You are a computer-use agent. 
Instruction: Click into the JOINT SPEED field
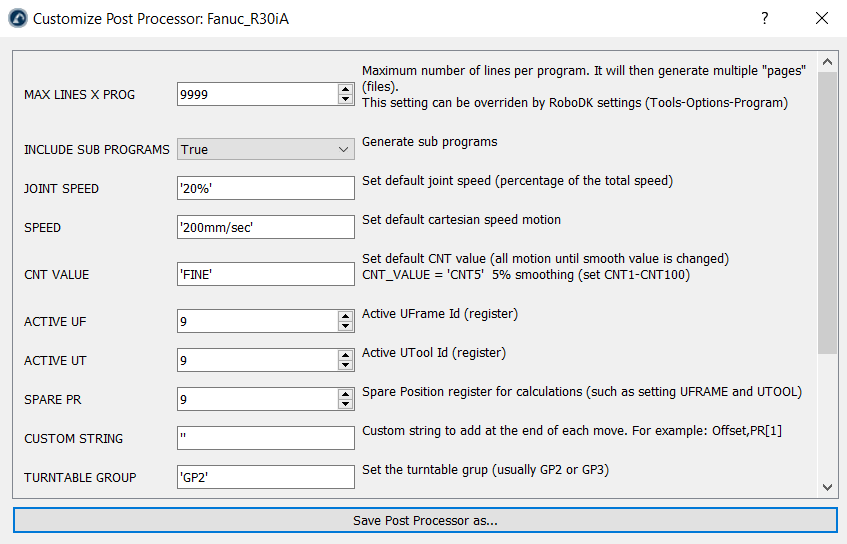(x=265, y=188)
